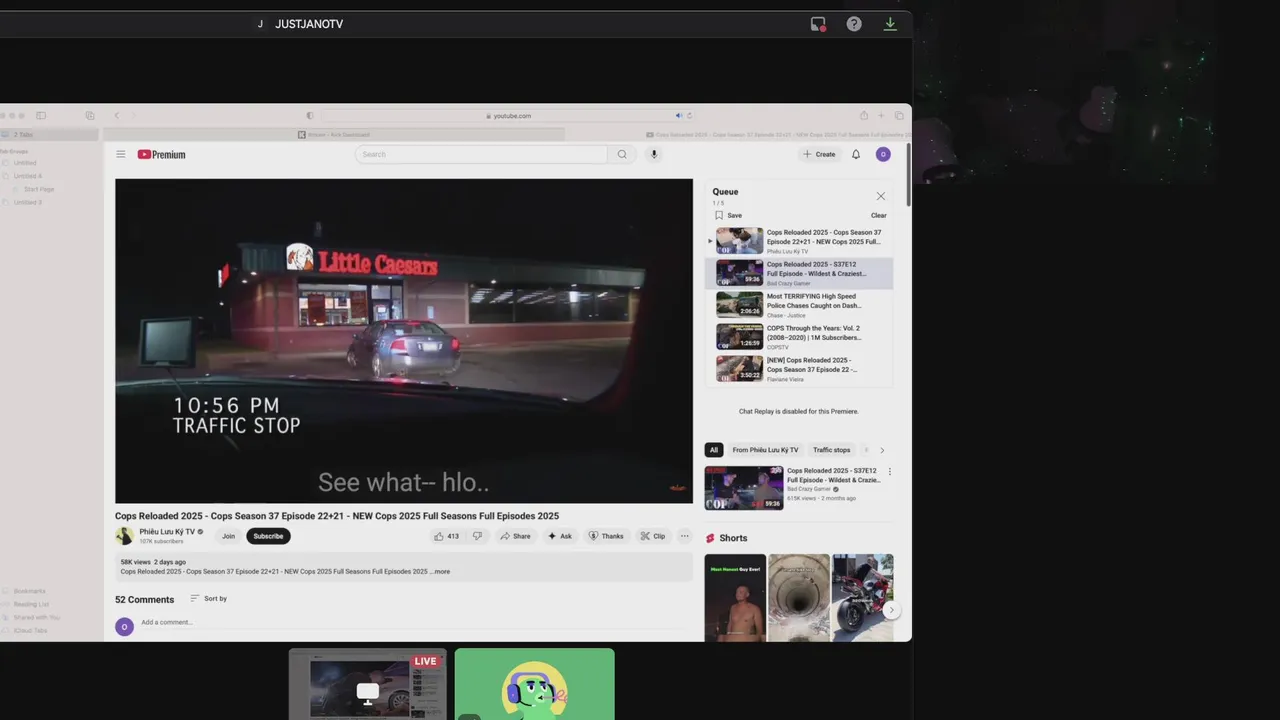The image size is (1280, 720).
Task: Open Shorts video showing tunnel
Action: 799,598
